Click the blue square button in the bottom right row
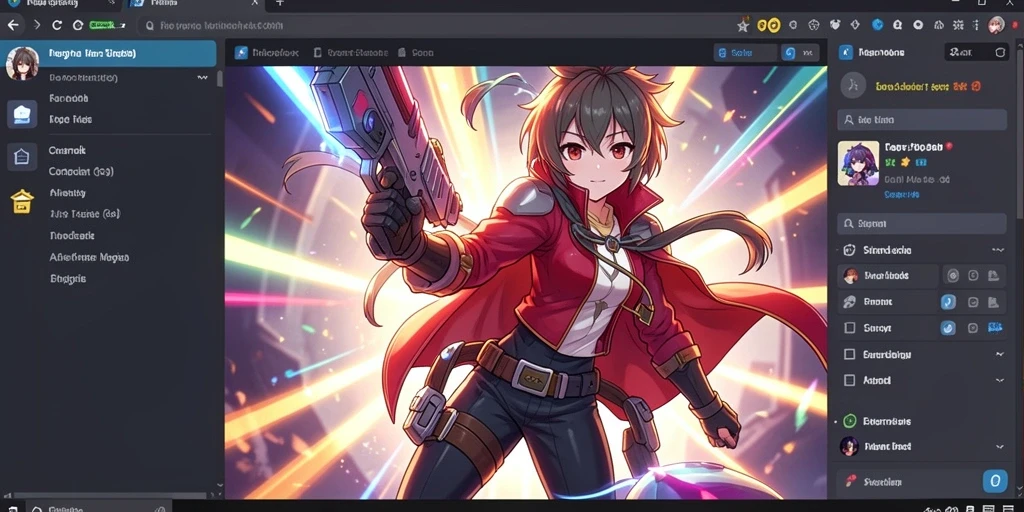1024x512 pixels. 995,481
